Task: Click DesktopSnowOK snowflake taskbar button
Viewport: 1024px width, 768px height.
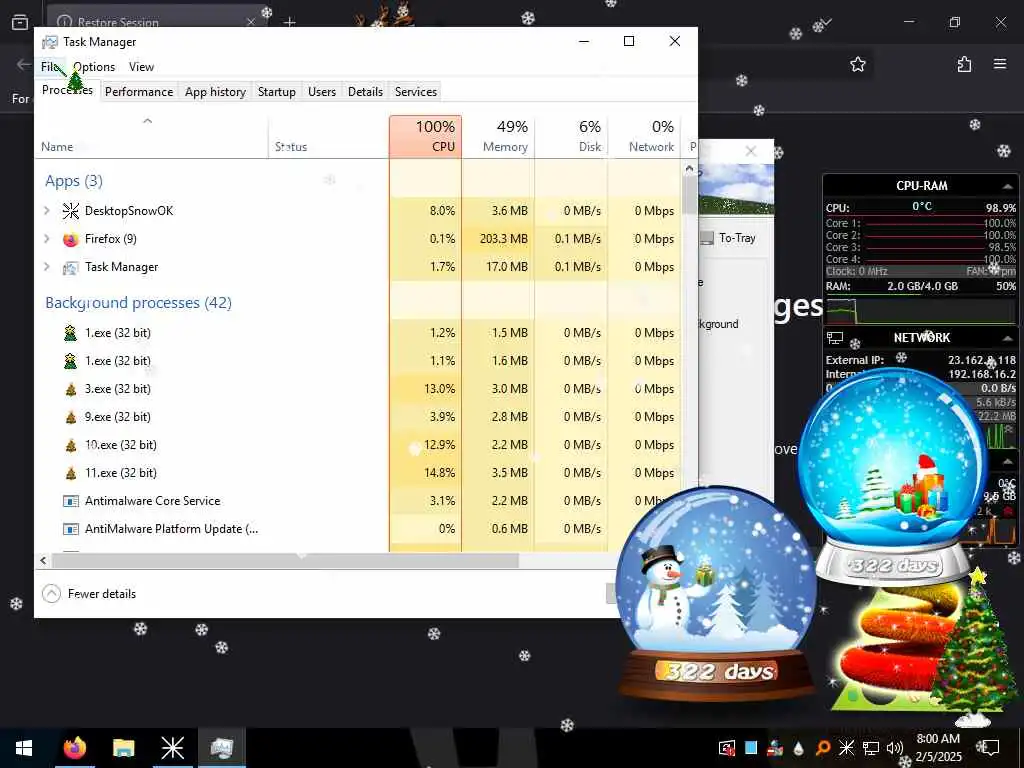Action: pos(172,748)
